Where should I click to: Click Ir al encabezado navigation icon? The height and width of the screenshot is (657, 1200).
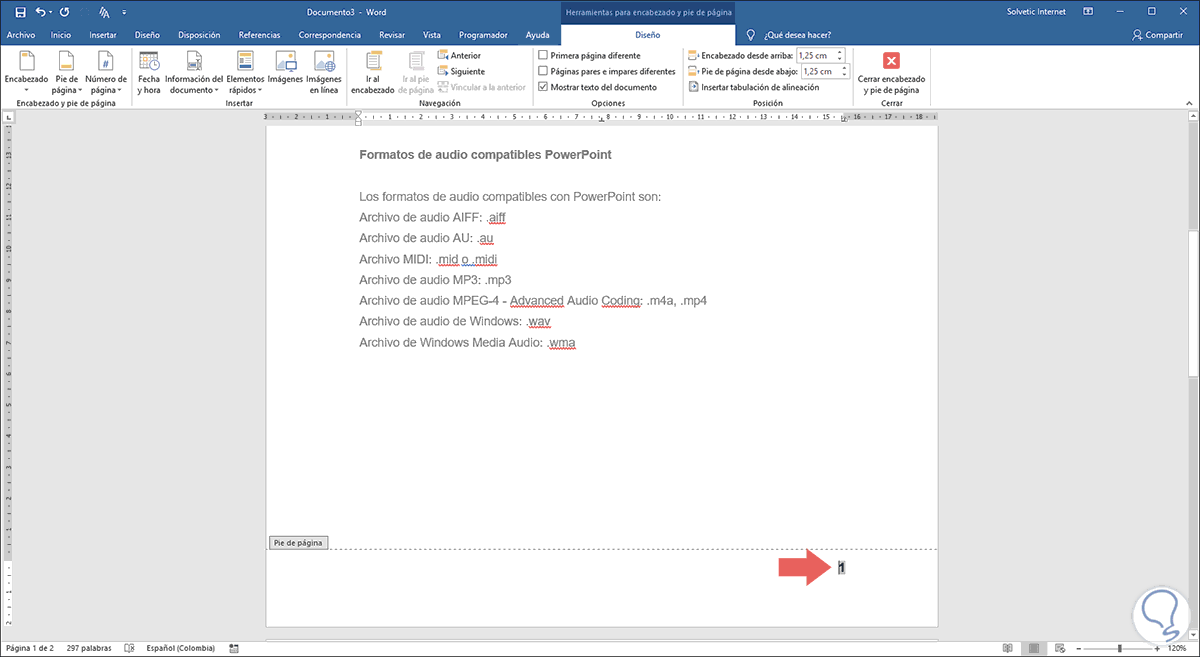(x=373, y=71)
